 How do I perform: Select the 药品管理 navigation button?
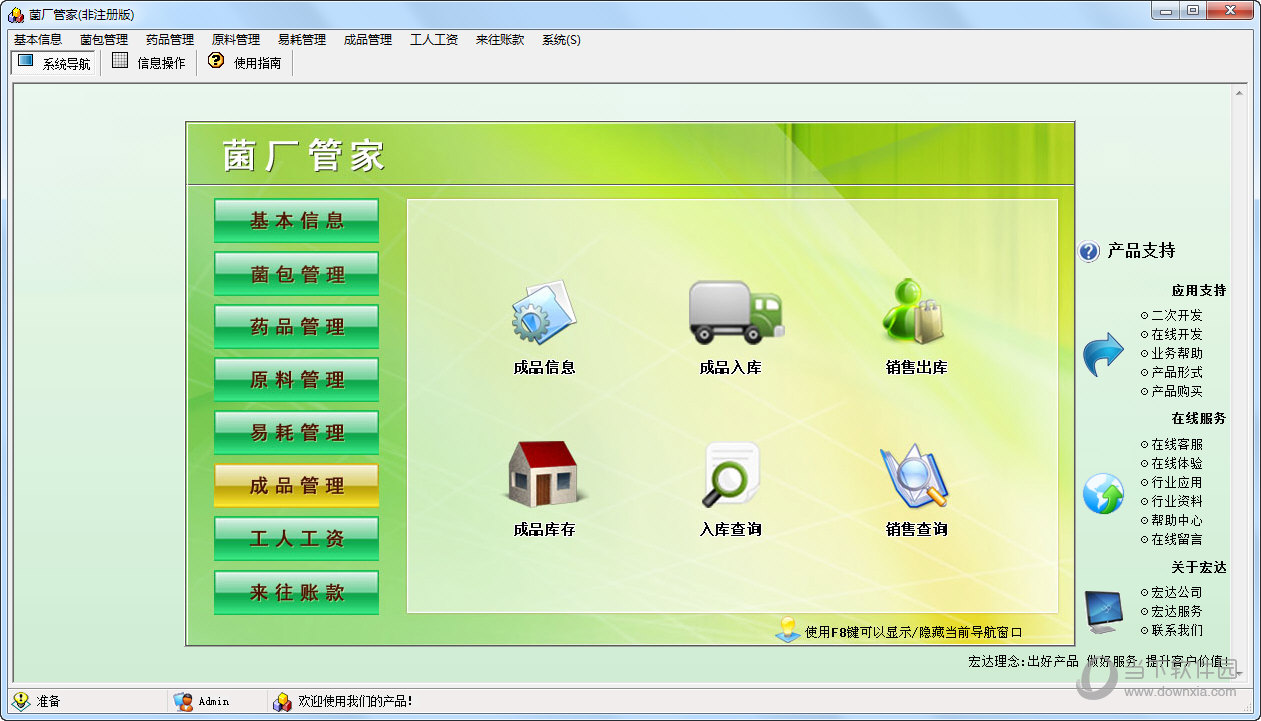(x=297, y=327)
